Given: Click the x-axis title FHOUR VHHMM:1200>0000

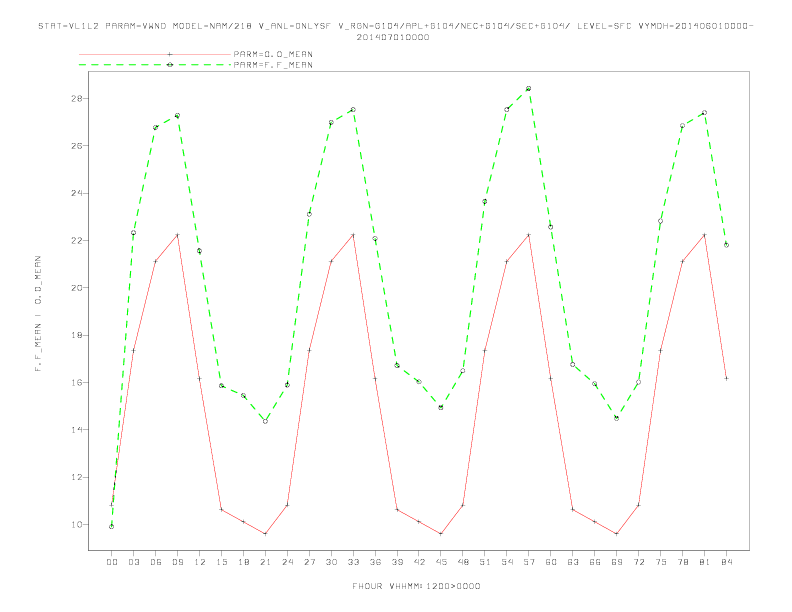Looking at the screenshot, I should point(416,586).
